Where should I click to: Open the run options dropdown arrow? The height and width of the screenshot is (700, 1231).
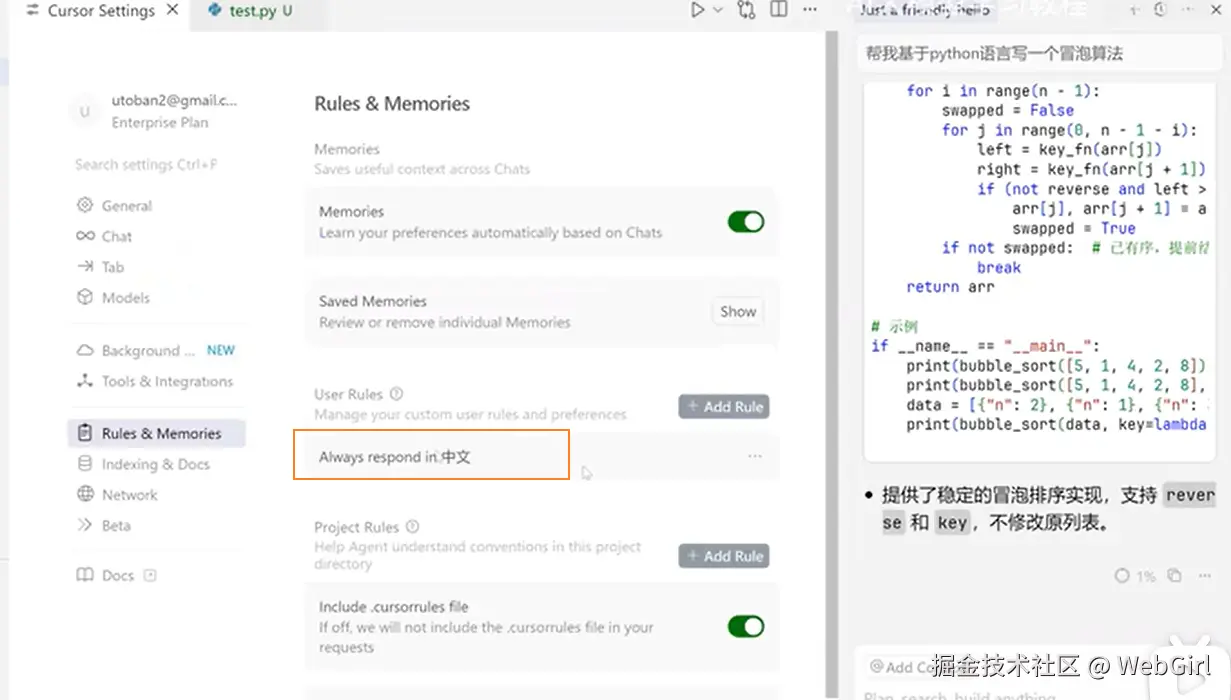718,11
